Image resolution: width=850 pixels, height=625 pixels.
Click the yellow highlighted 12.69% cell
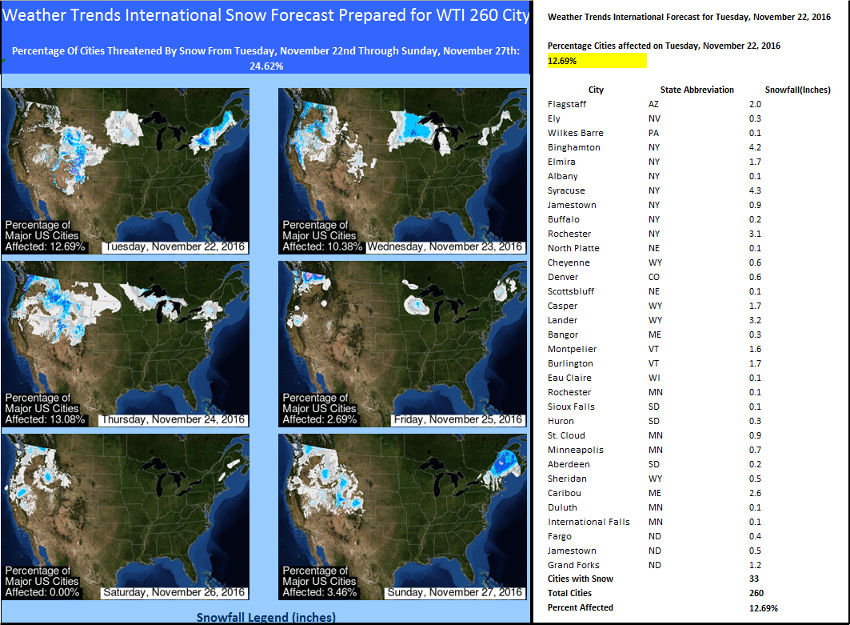coord(597,61)
